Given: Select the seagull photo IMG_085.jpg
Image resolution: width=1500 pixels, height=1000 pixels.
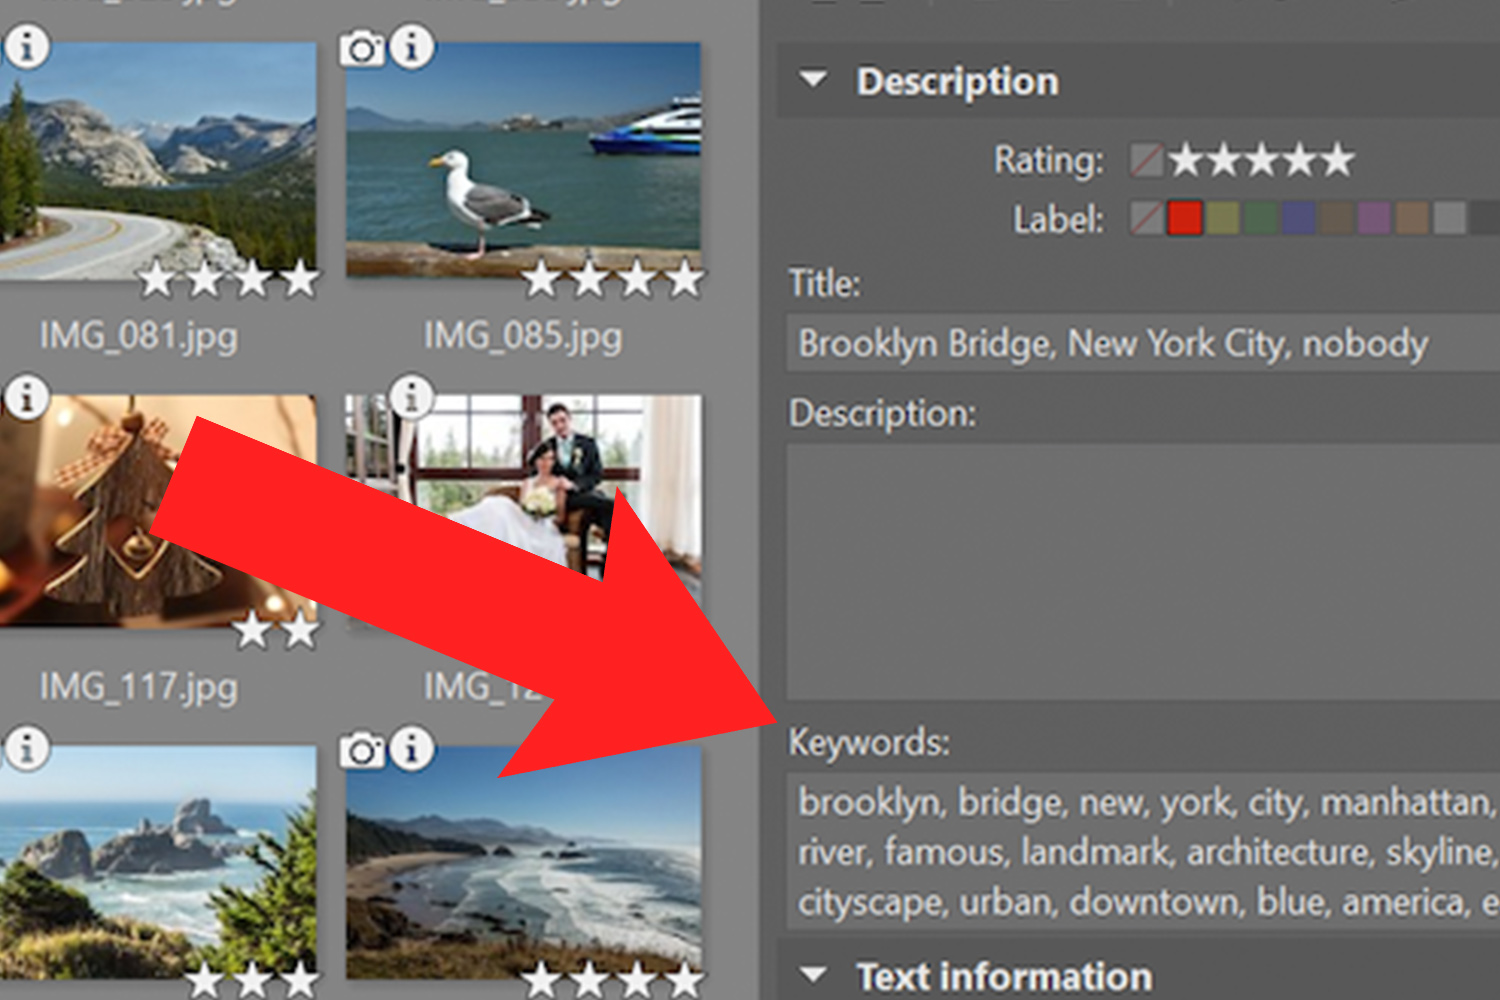Looking at the screenshot, I should point(522,160).
